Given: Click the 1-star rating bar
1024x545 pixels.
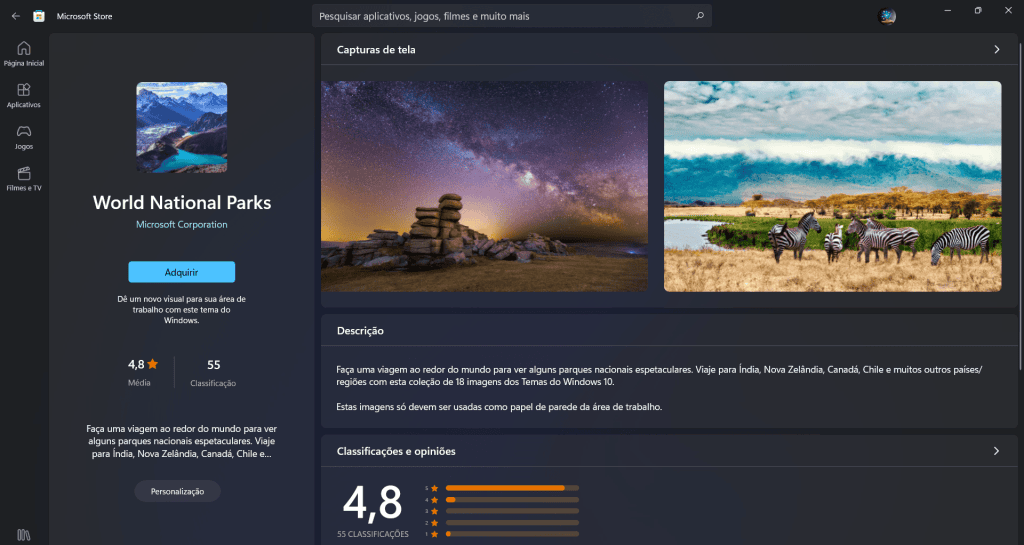Looking at the screenshot, I should [512, 534].
